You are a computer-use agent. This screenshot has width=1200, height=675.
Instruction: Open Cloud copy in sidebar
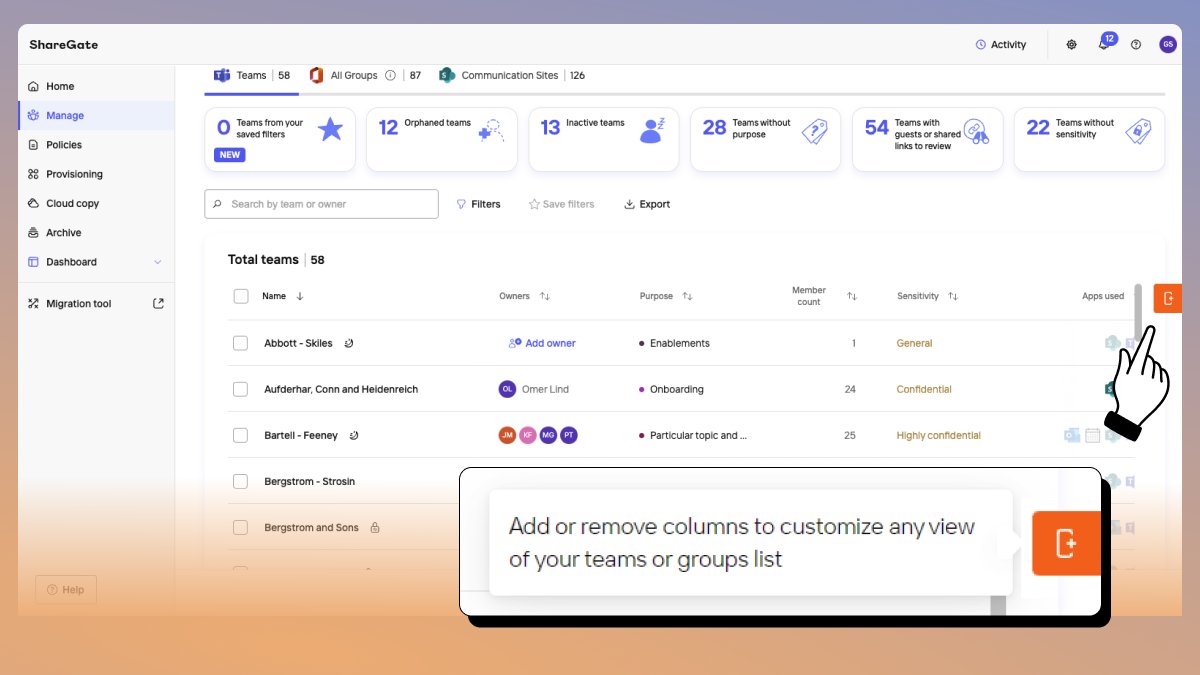[95, 203]
